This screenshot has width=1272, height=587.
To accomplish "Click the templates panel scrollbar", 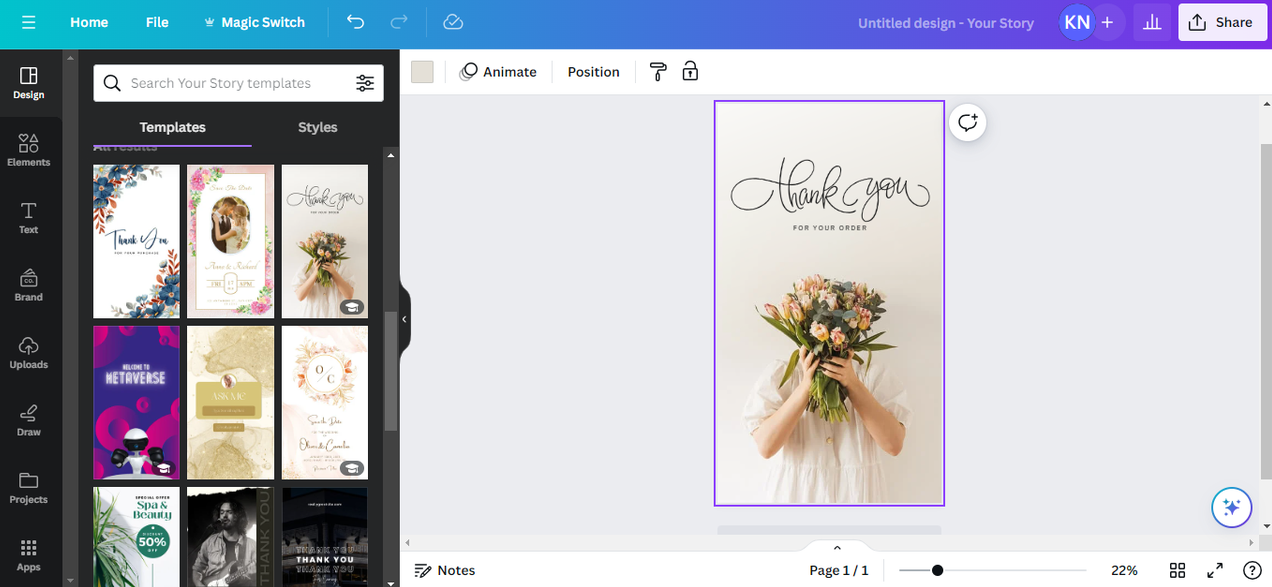I will [x=391, y=370].
